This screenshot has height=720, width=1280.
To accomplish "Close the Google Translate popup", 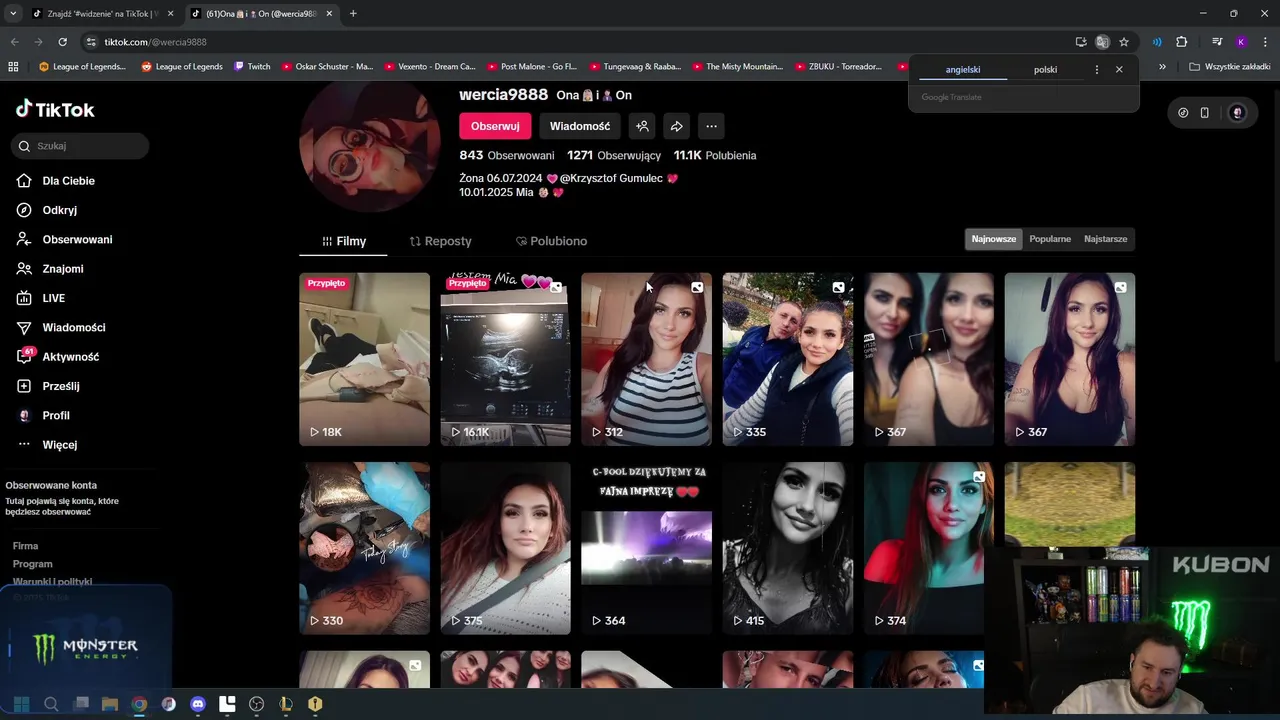I will pyautogui.click(x=1119, y=70).
